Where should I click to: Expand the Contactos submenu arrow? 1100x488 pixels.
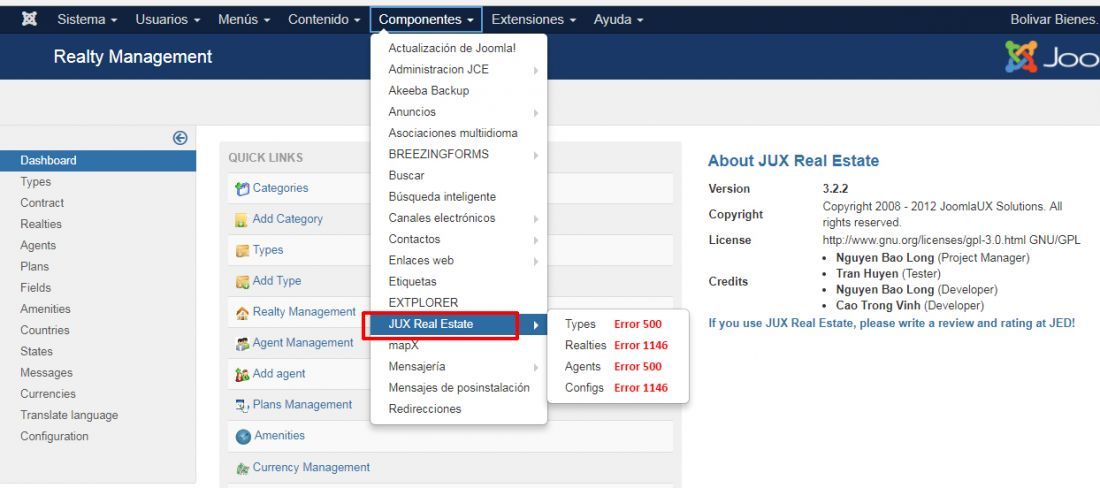[535, 240]
